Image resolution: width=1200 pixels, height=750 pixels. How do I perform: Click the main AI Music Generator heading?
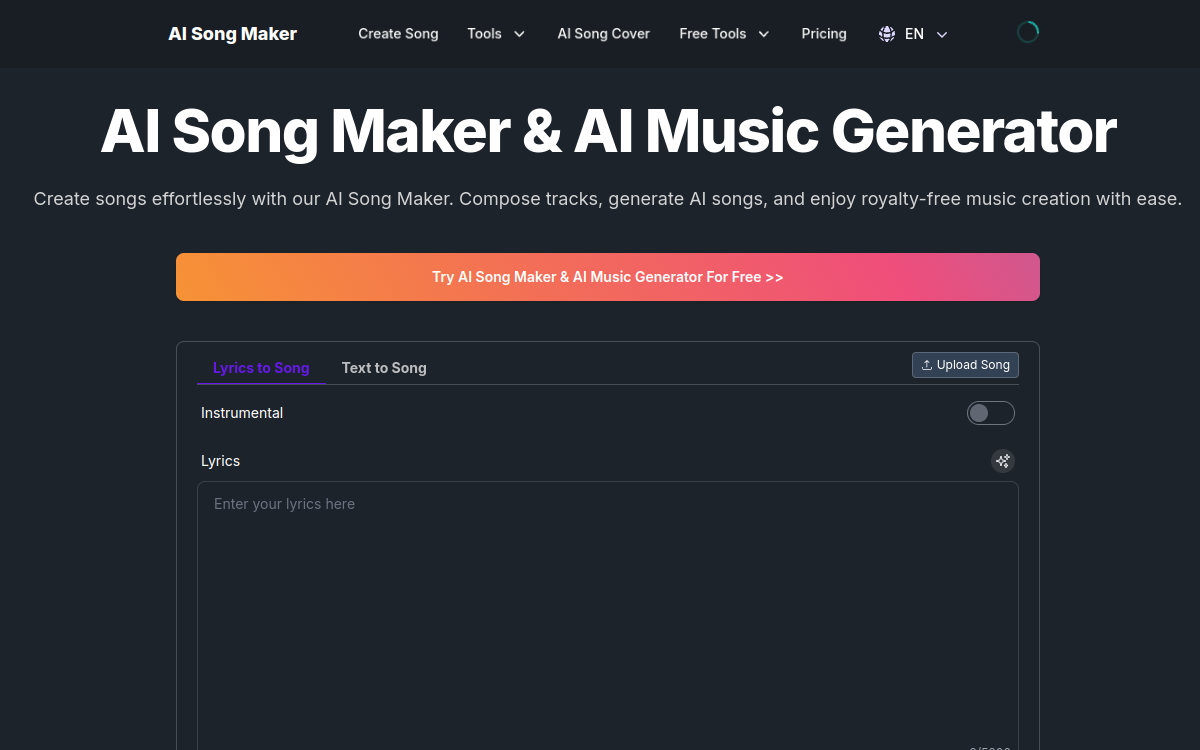tap(608, 131)
